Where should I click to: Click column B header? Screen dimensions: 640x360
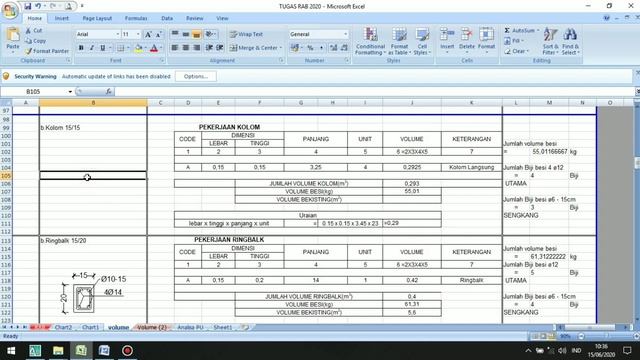pyautogui.click(x=93, y=102)
